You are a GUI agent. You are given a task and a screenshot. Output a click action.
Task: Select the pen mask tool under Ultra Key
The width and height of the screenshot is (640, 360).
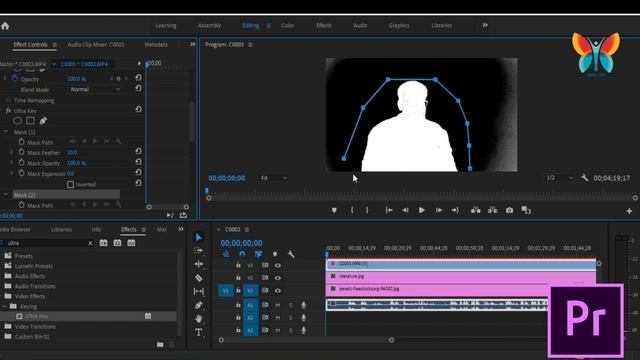43,121
